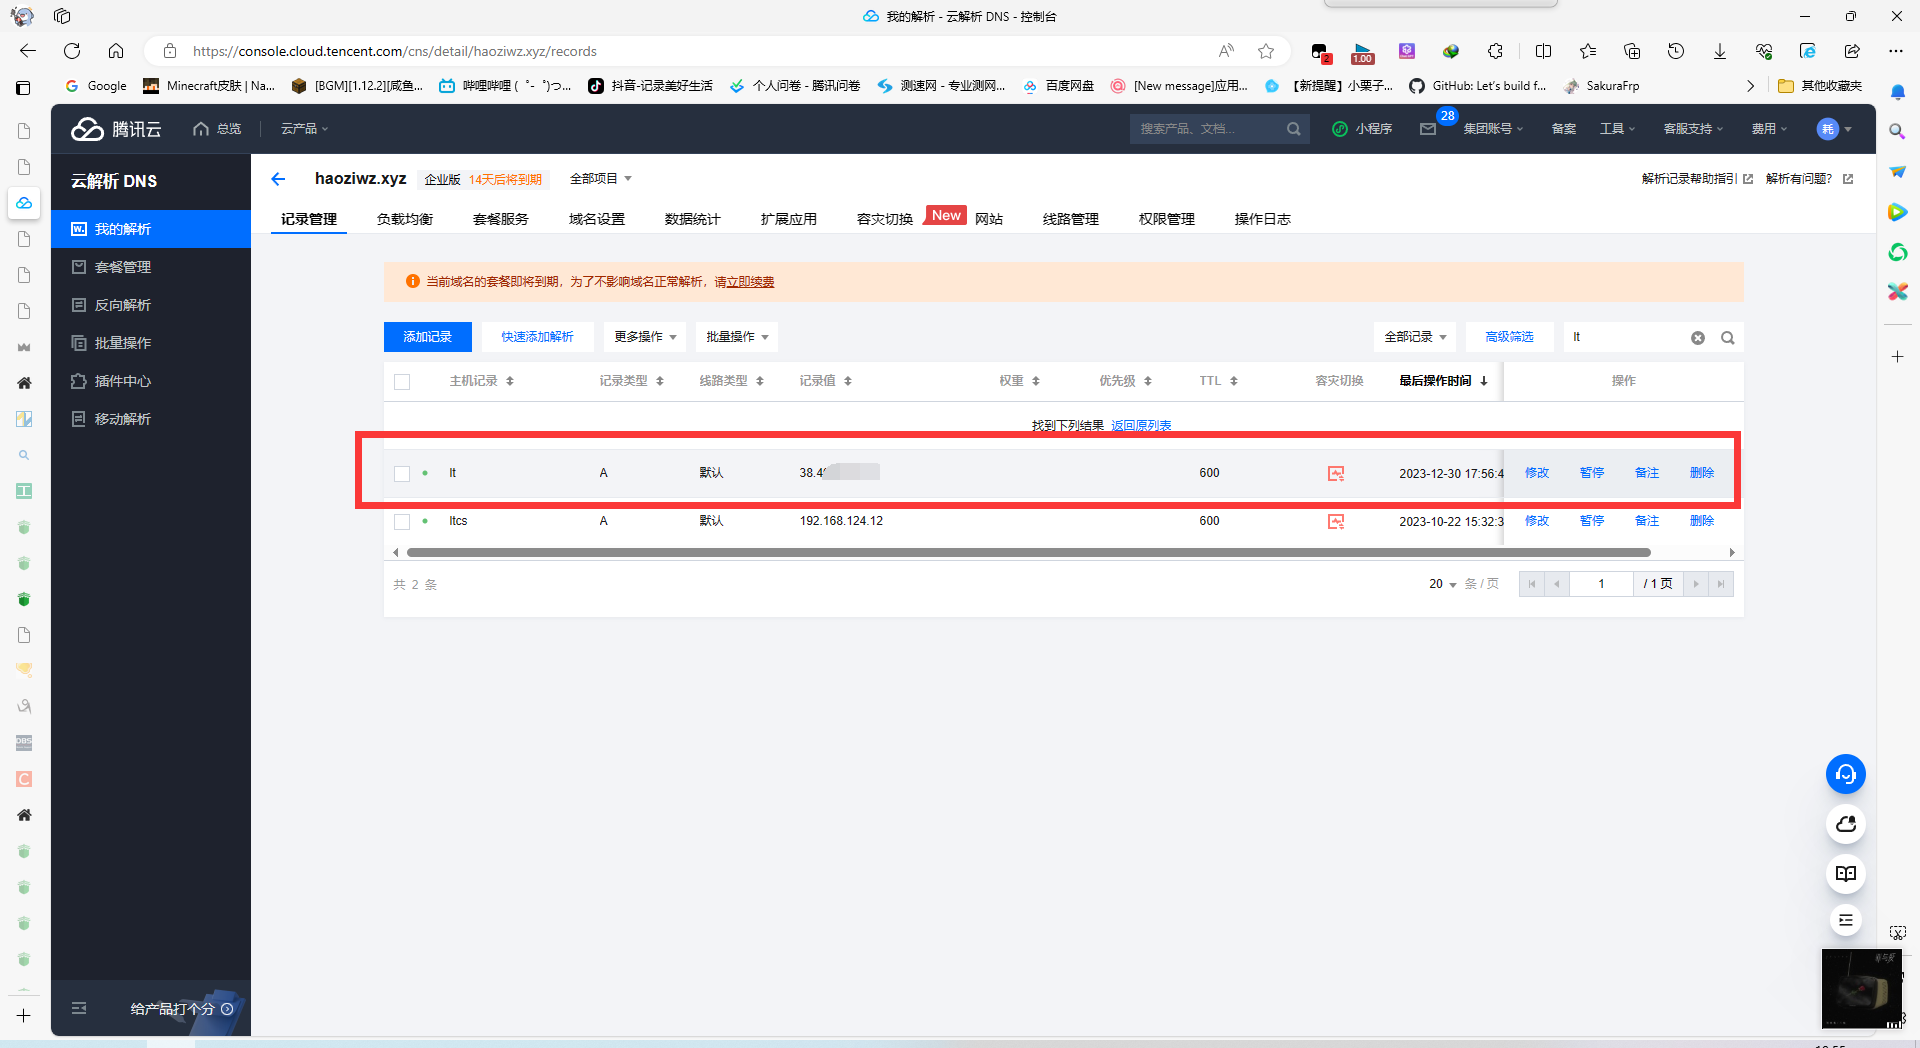Go to the browser home page icon
1920x1048 pixels.
point(116,51)
